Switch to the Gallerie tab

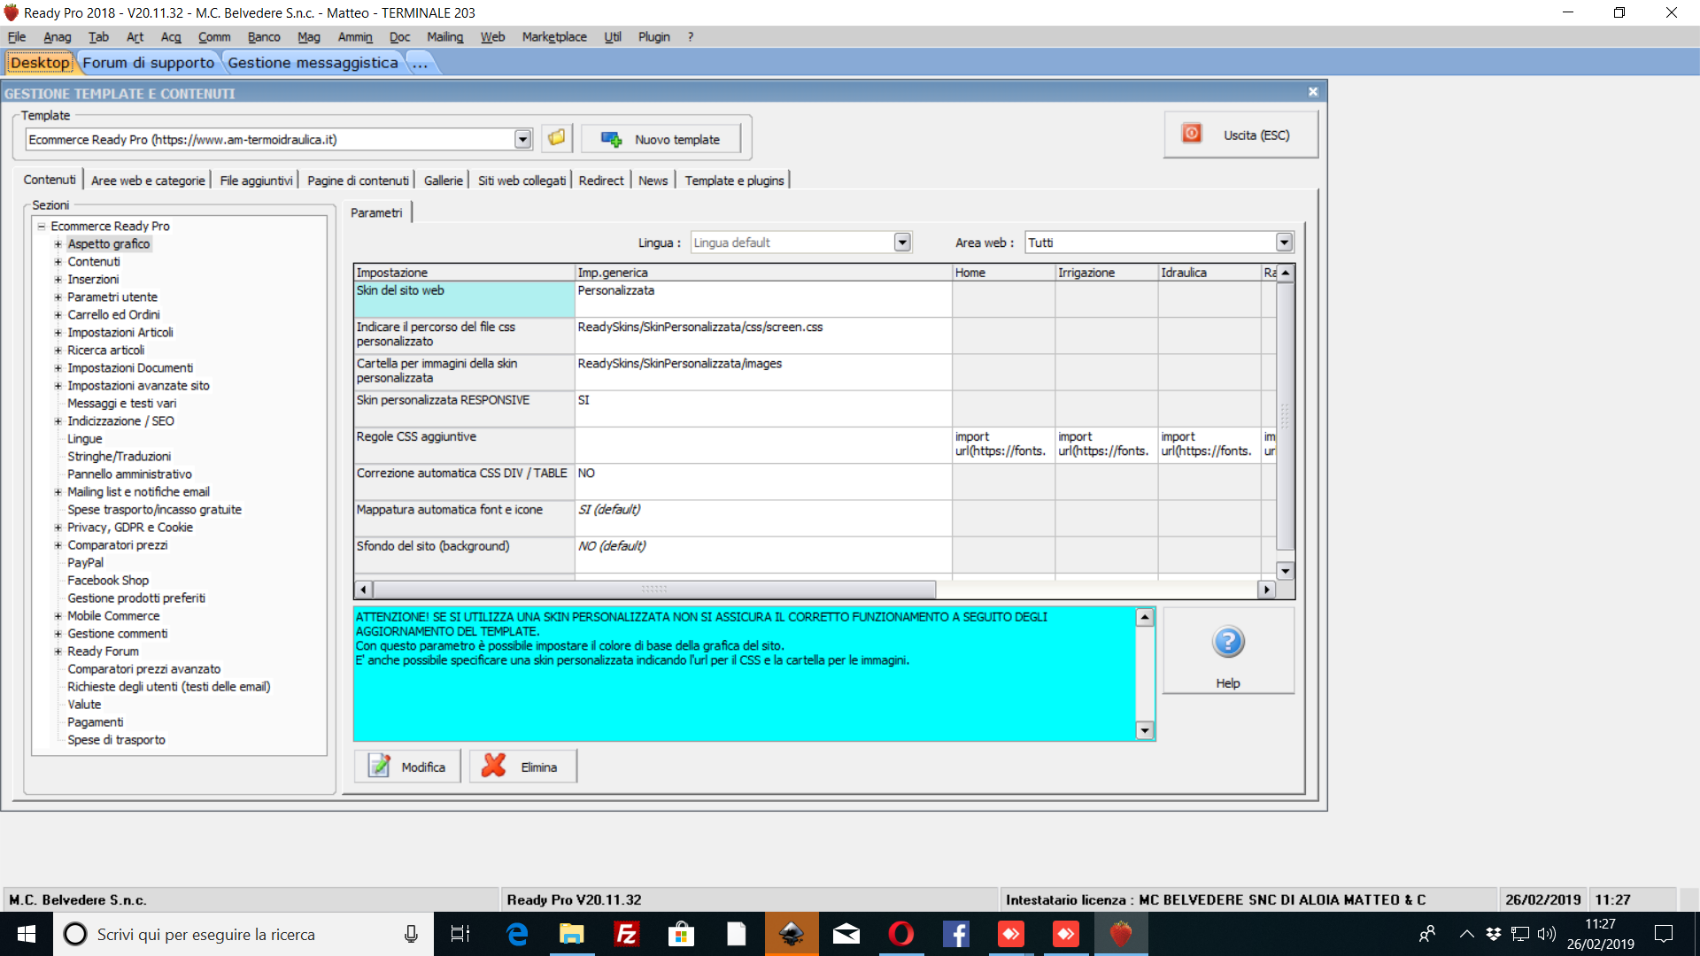click(x=443, y=181)
